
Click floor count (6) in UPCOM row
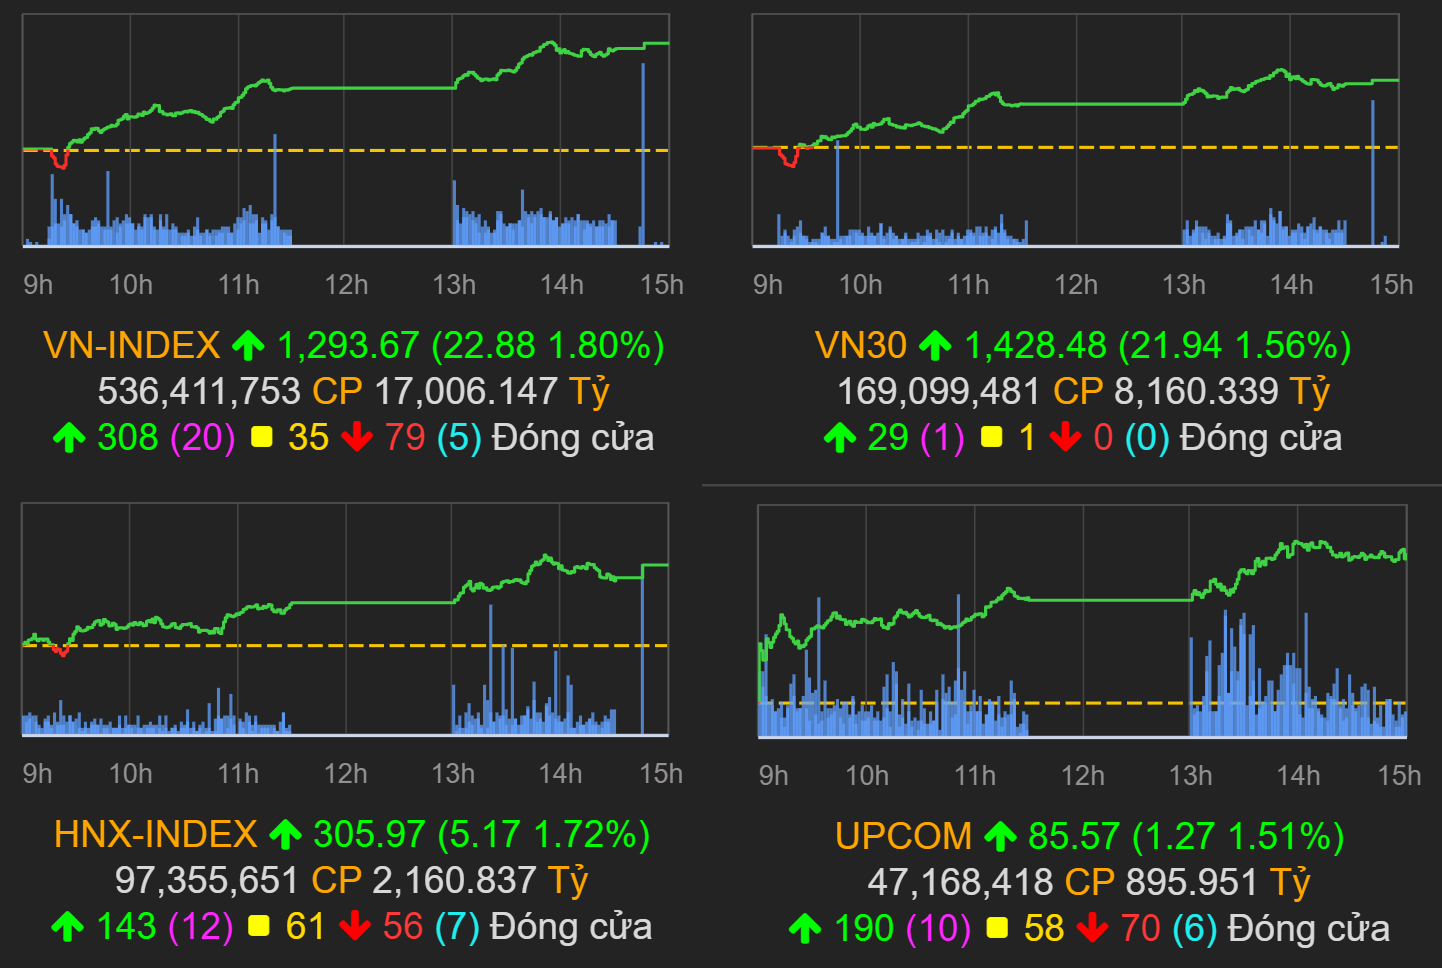1196,929
